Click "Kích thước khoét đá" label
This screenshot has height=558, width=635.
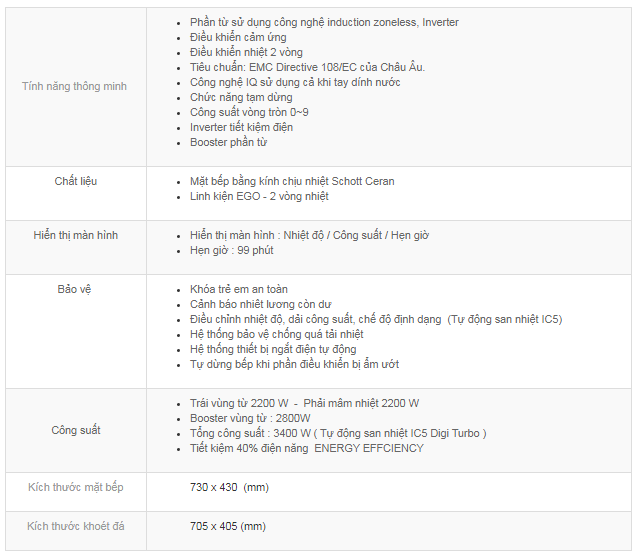point(76,526)
